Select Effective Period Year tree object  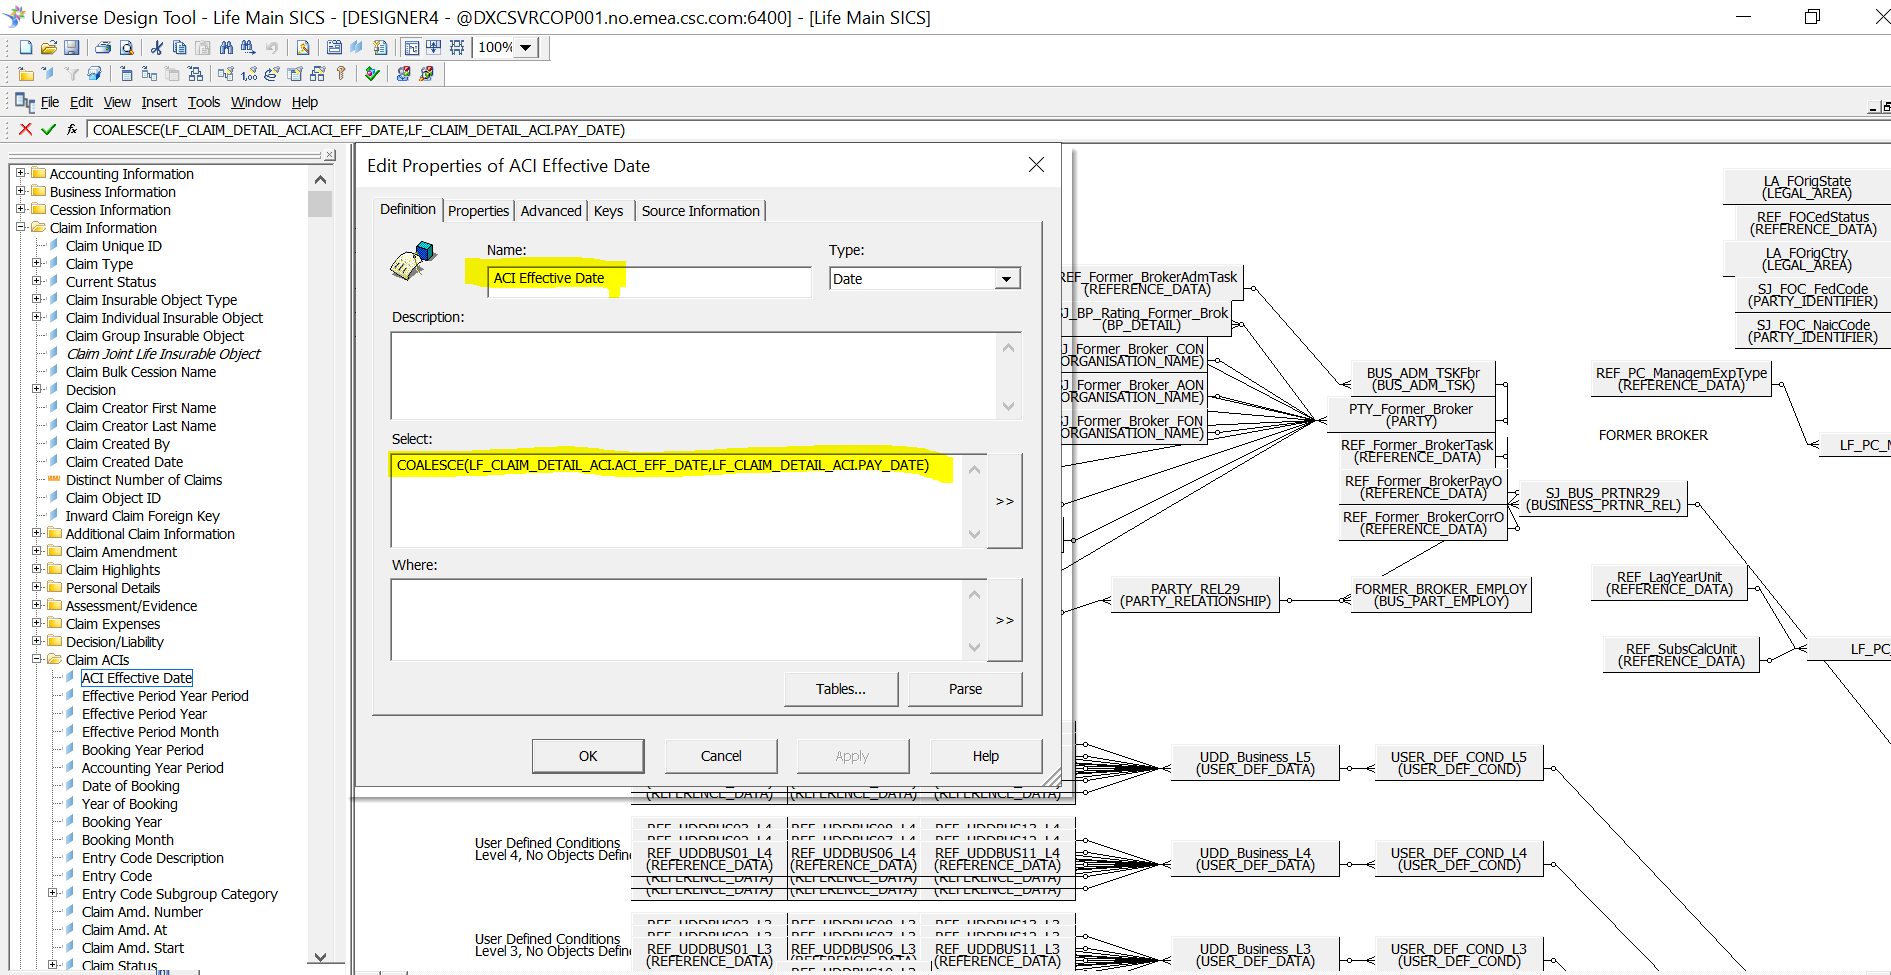coord(144,714)
